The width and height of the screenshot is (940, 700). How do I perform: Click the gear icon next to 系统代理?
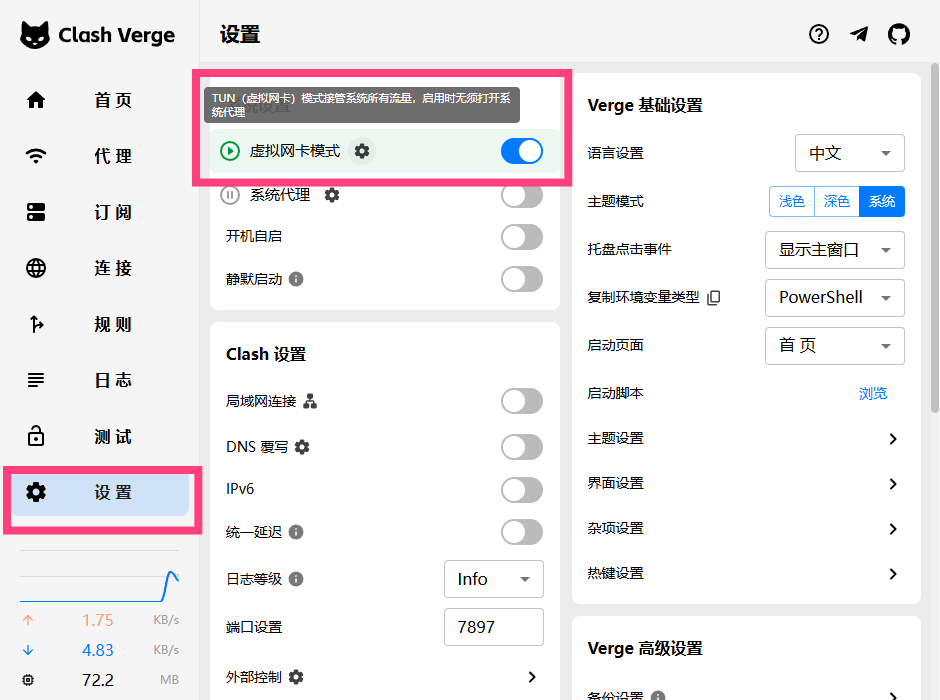[x=331, y=195]
